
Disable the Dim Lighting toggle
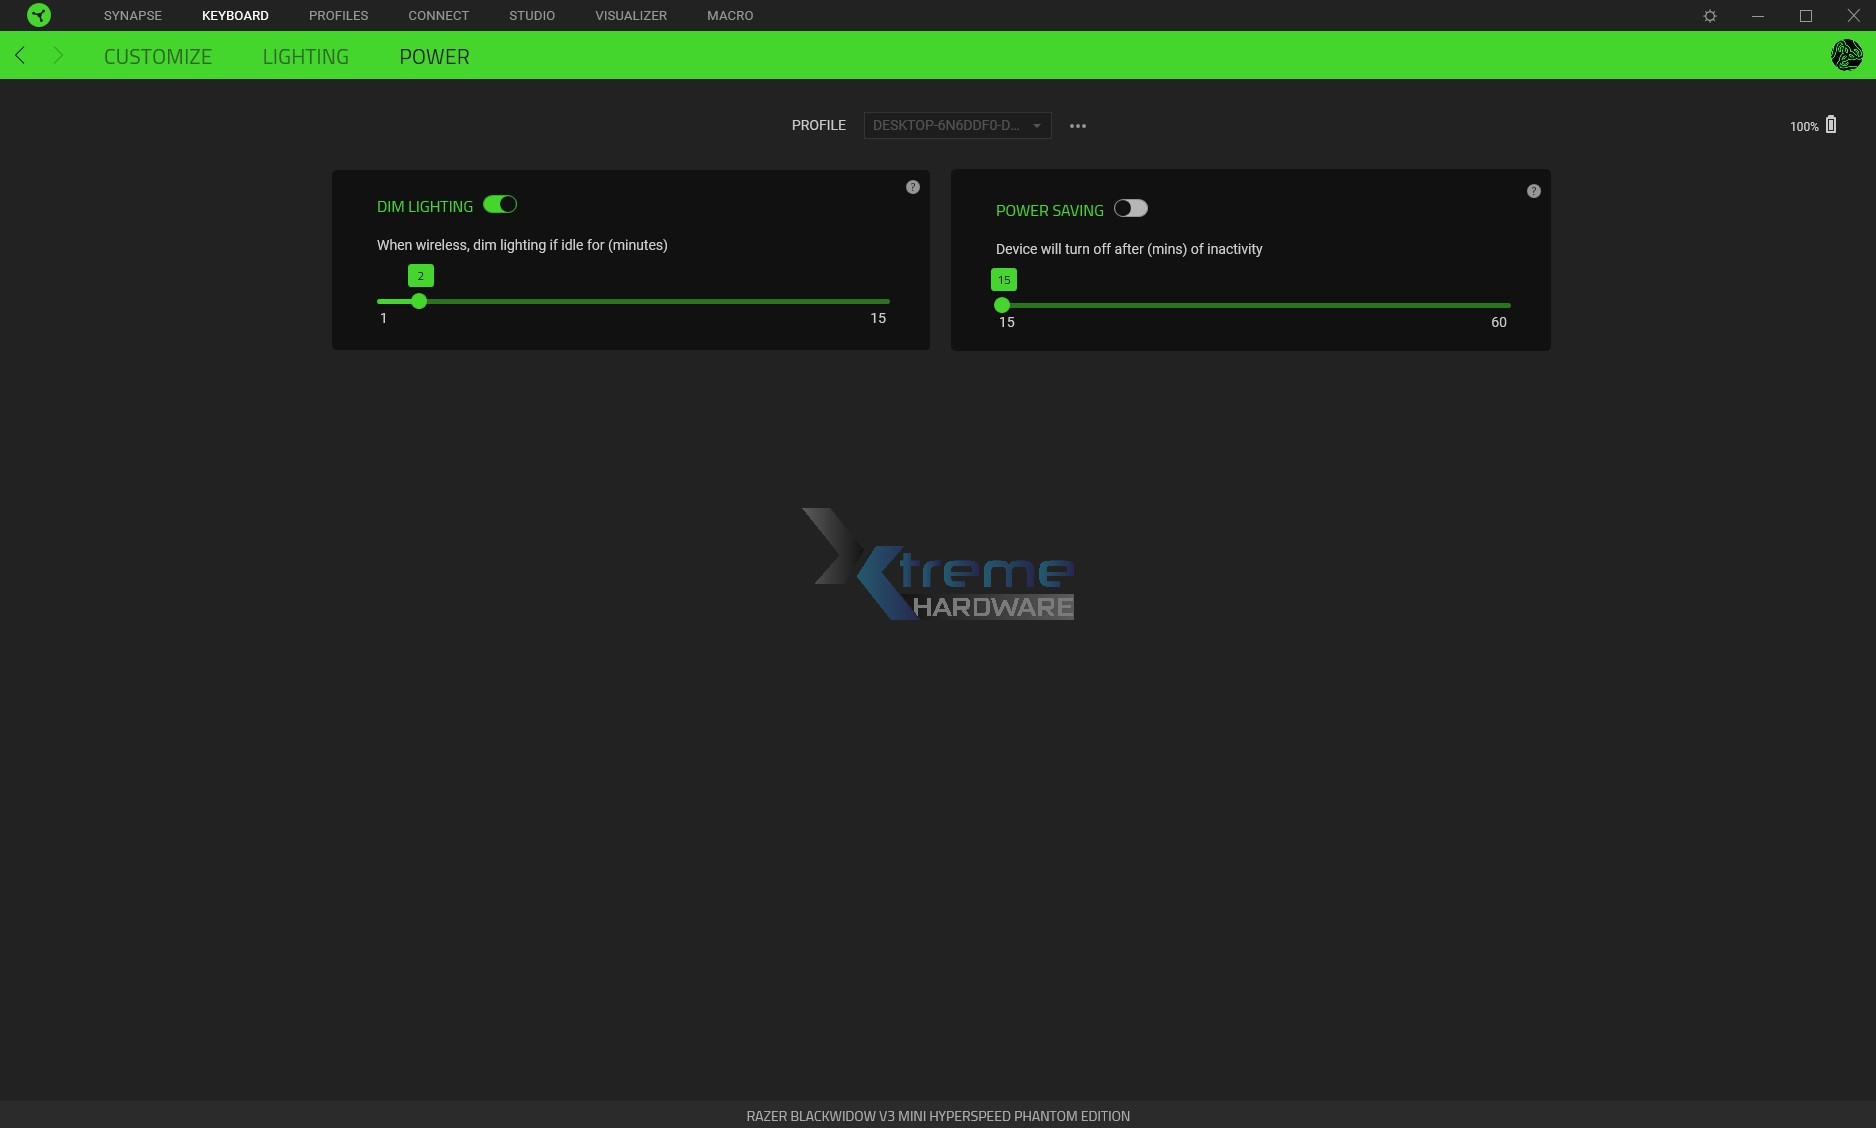[500, 205]
